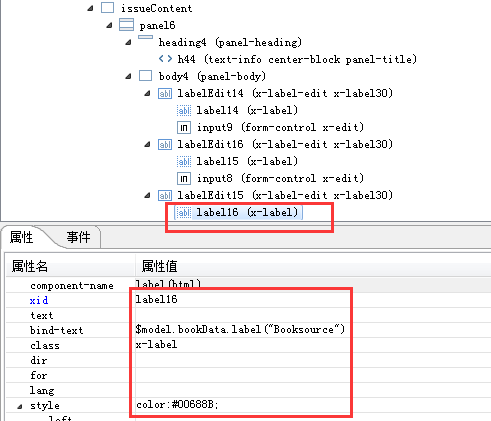Click the component-name property row
The width and height of the screenshot is (491, 421).
[x=248, y=285]
